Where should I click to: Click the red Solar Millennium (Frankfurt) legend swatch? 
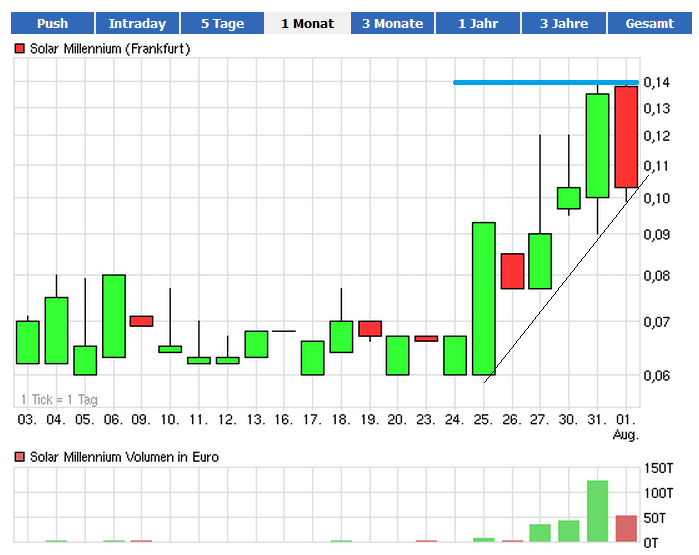point(20,48)
